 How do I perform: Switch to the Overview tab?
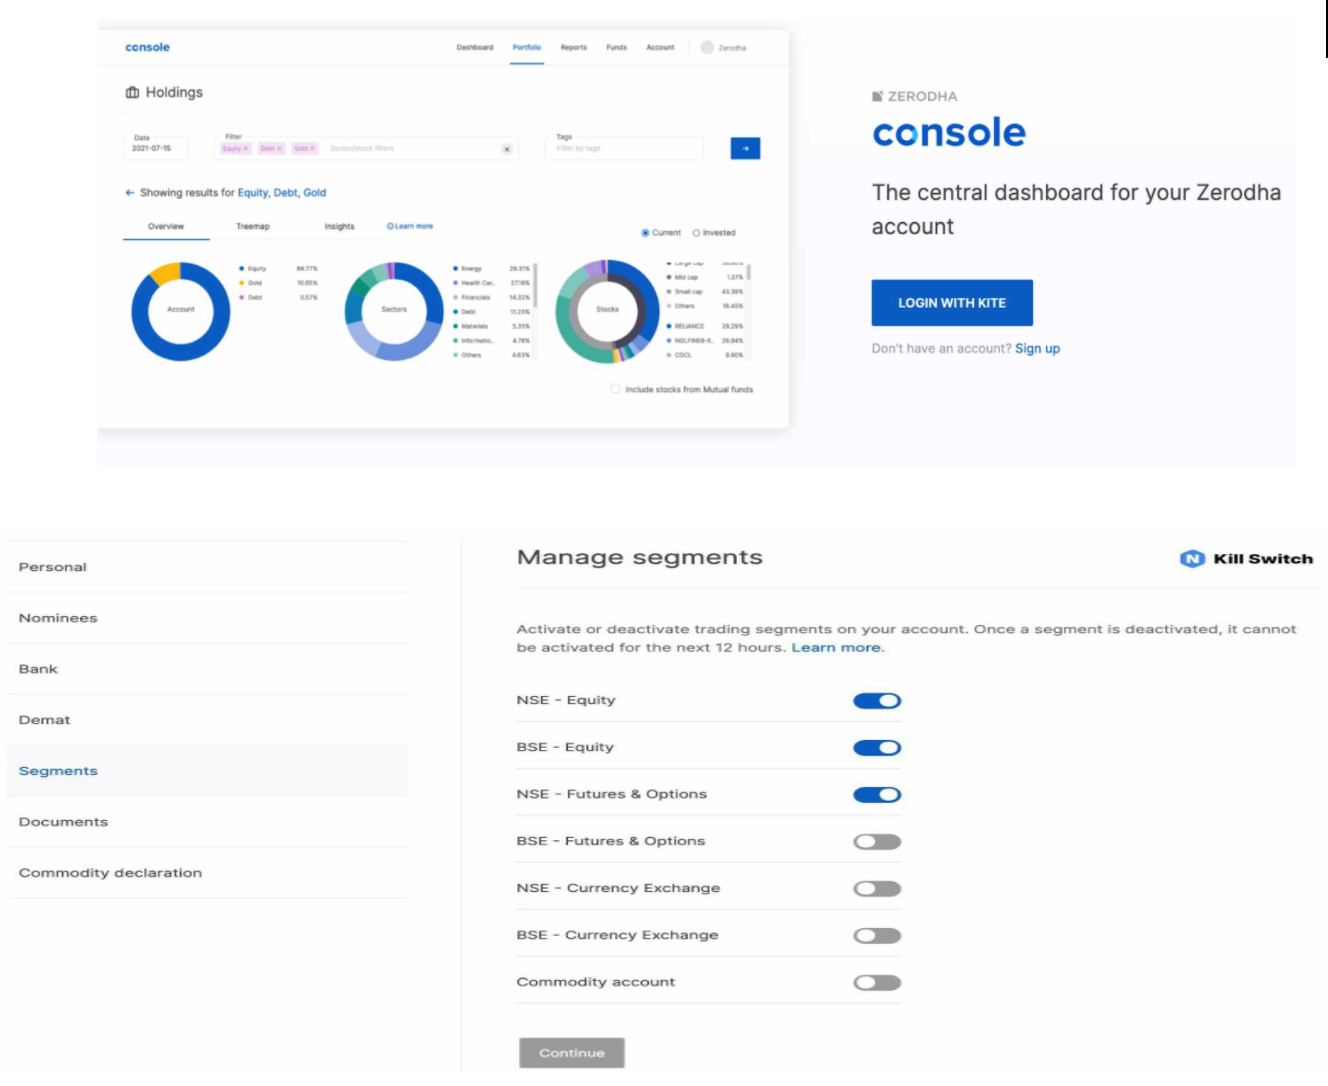pyautogui.click(x=166, y=226)
